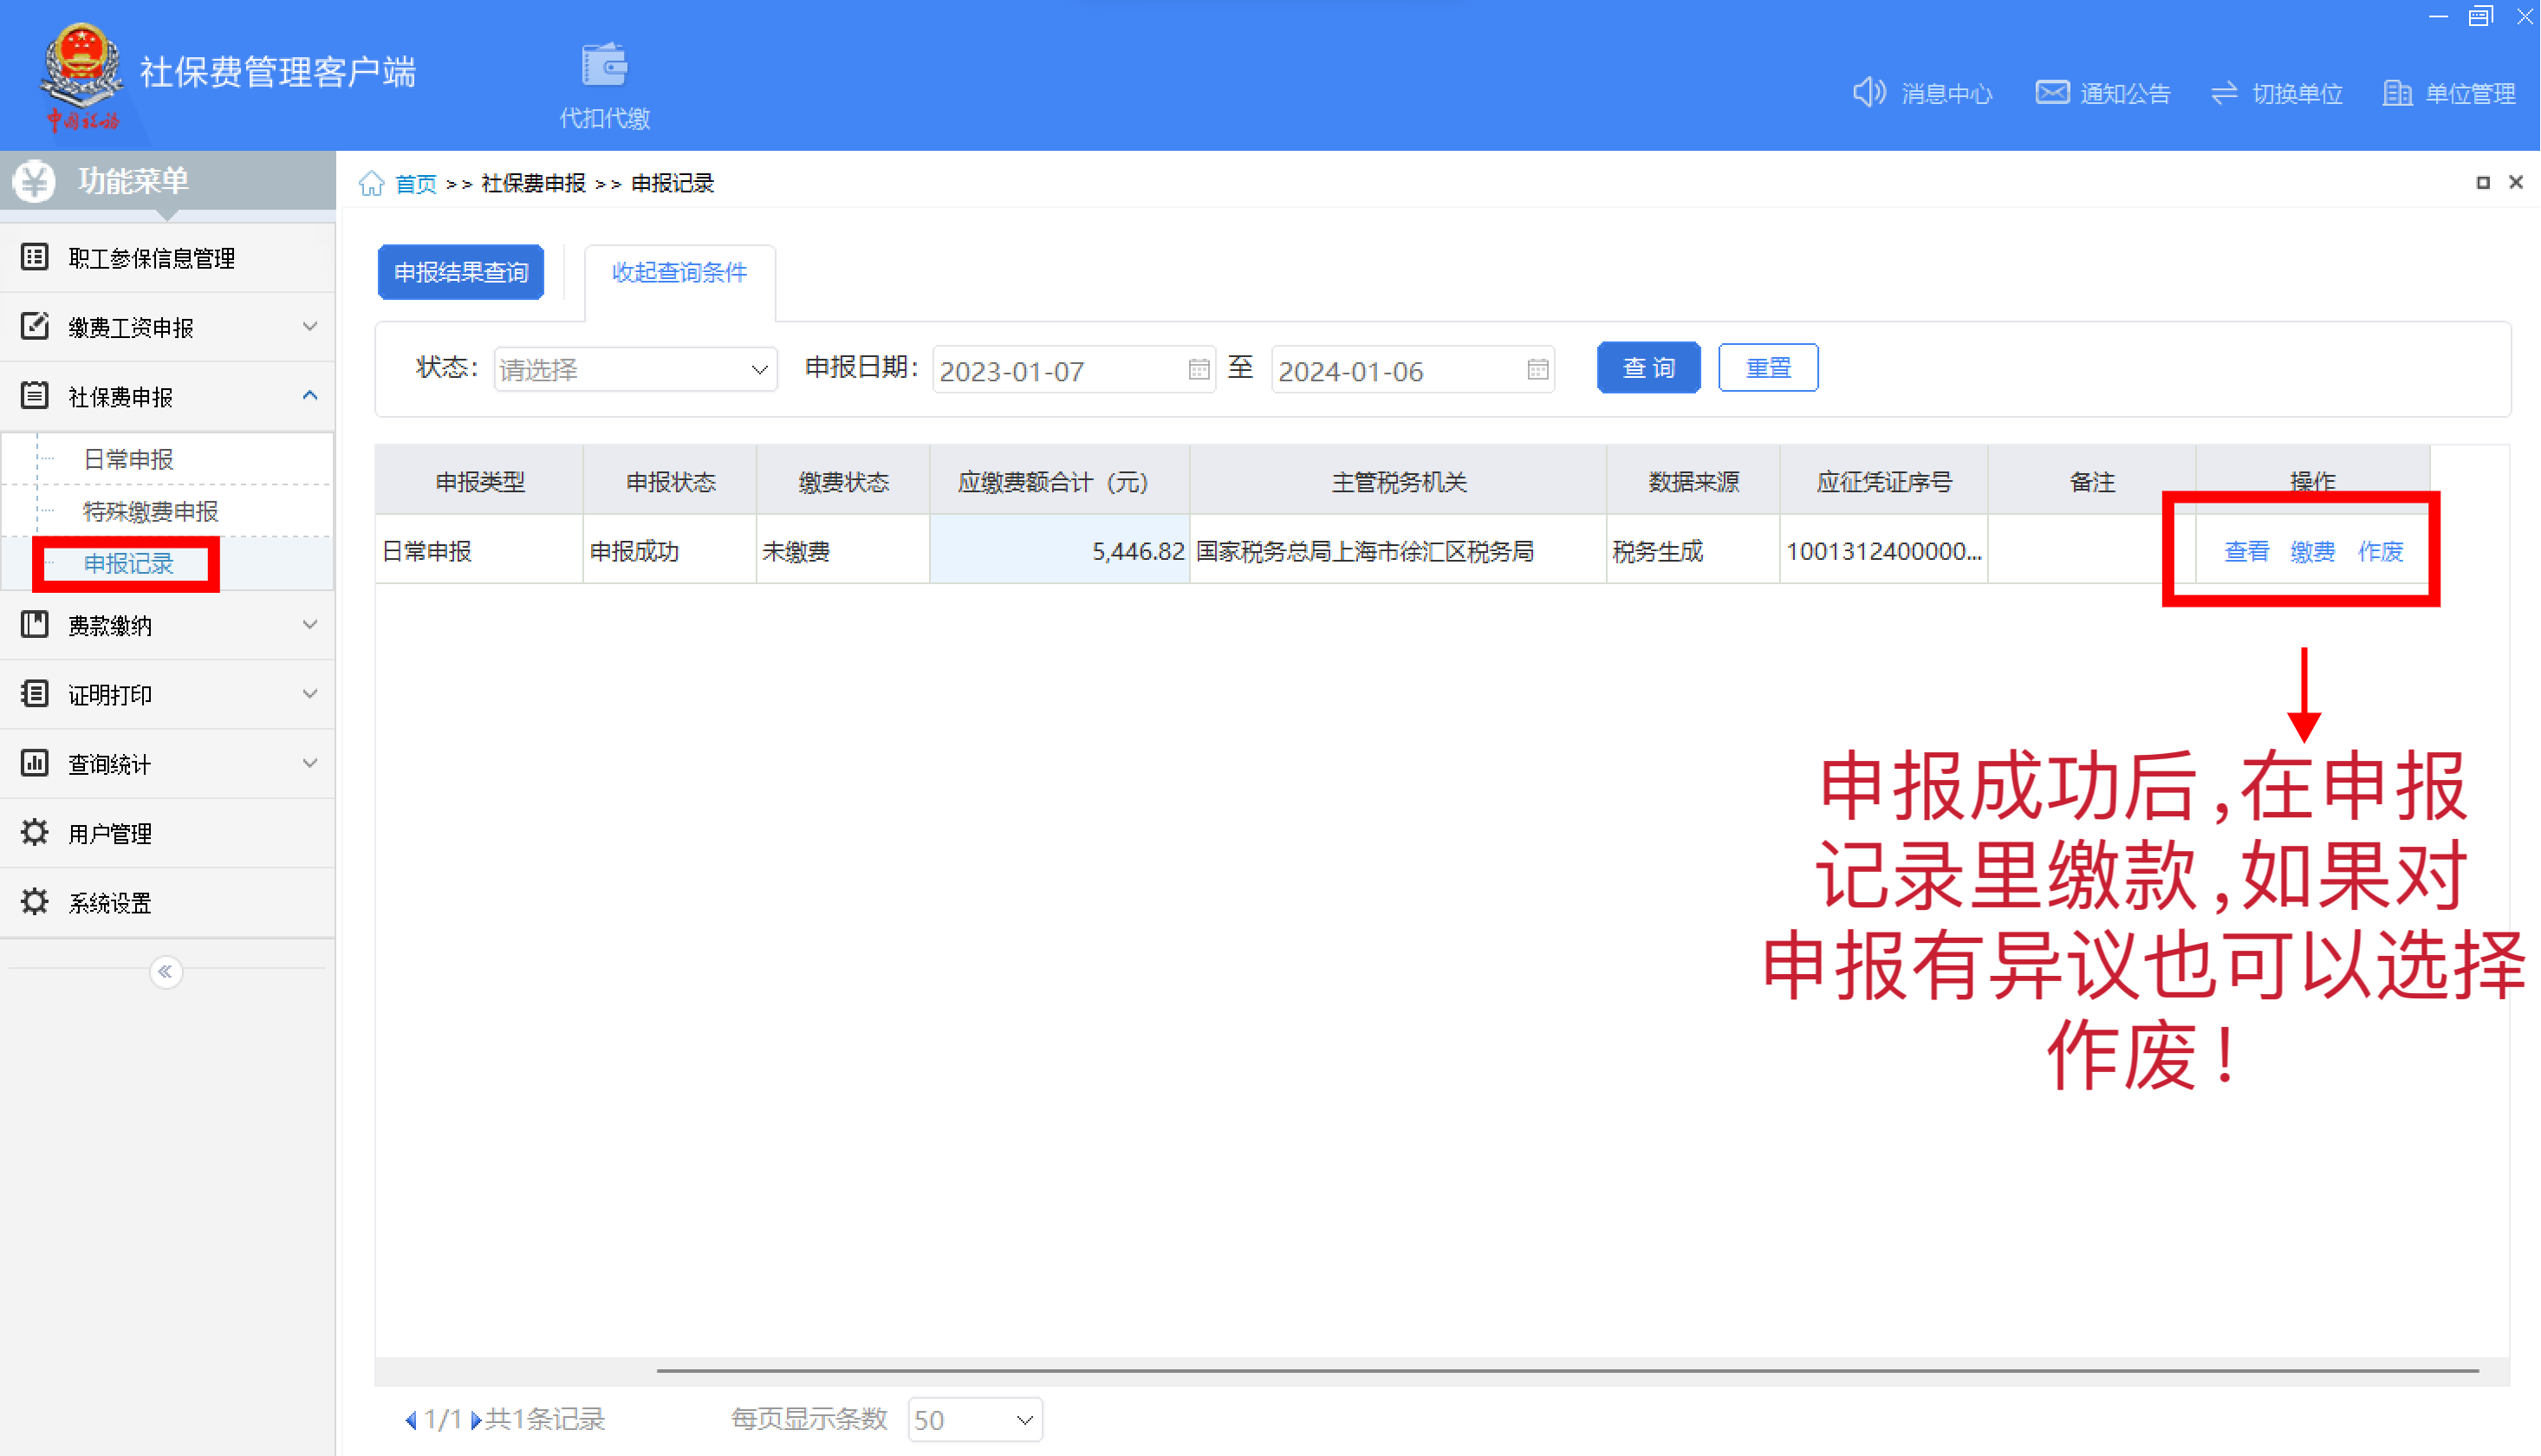Go to next page arrow

tap(476, 1420)
